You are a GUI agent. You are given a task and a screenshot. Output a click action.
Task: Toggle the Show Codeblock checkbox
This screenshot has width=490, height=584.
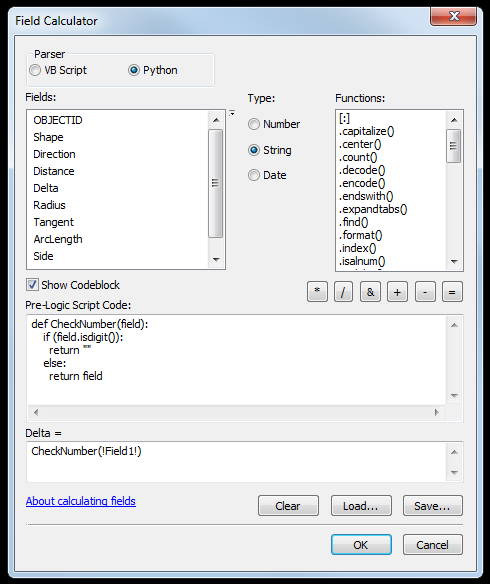pyautogui.click(x=73, y=285)
